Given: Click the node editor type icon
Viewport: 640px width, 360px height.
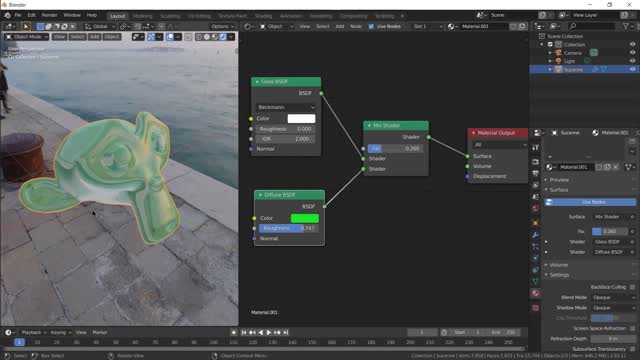Looking at the screenshot, I should click(248, 27).
